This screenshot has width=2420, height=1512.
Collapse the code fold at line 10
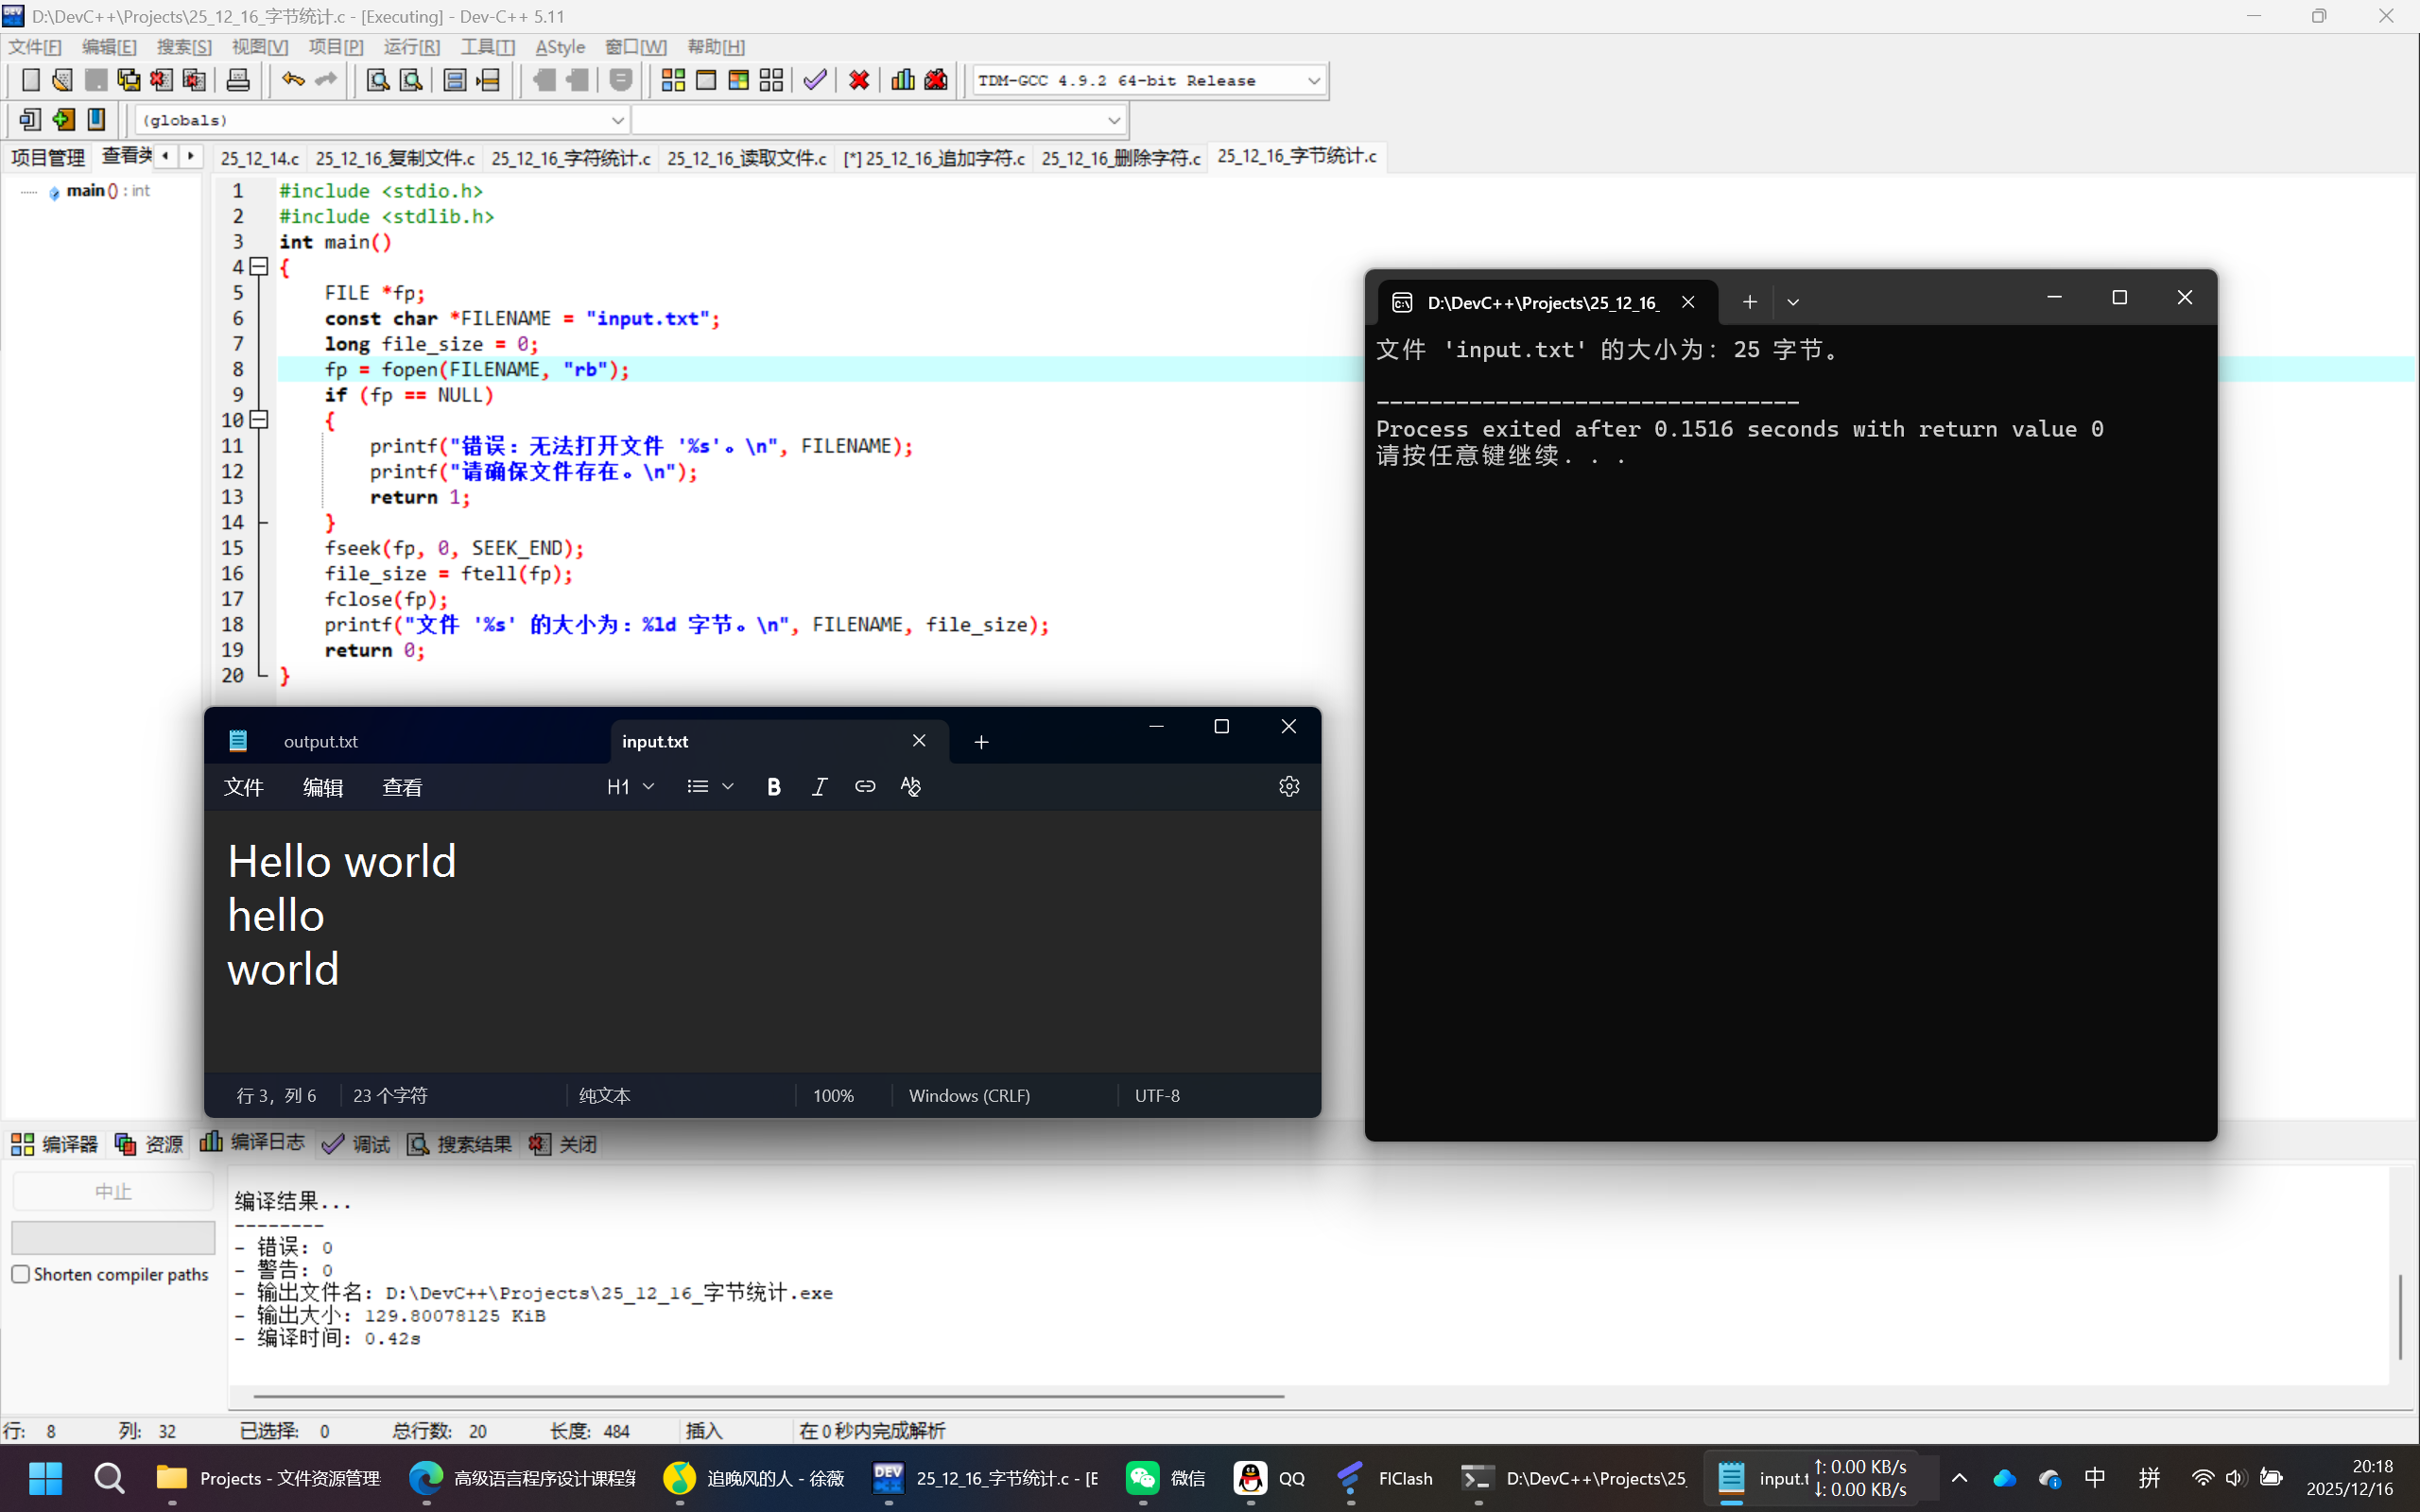coord(259,420)
